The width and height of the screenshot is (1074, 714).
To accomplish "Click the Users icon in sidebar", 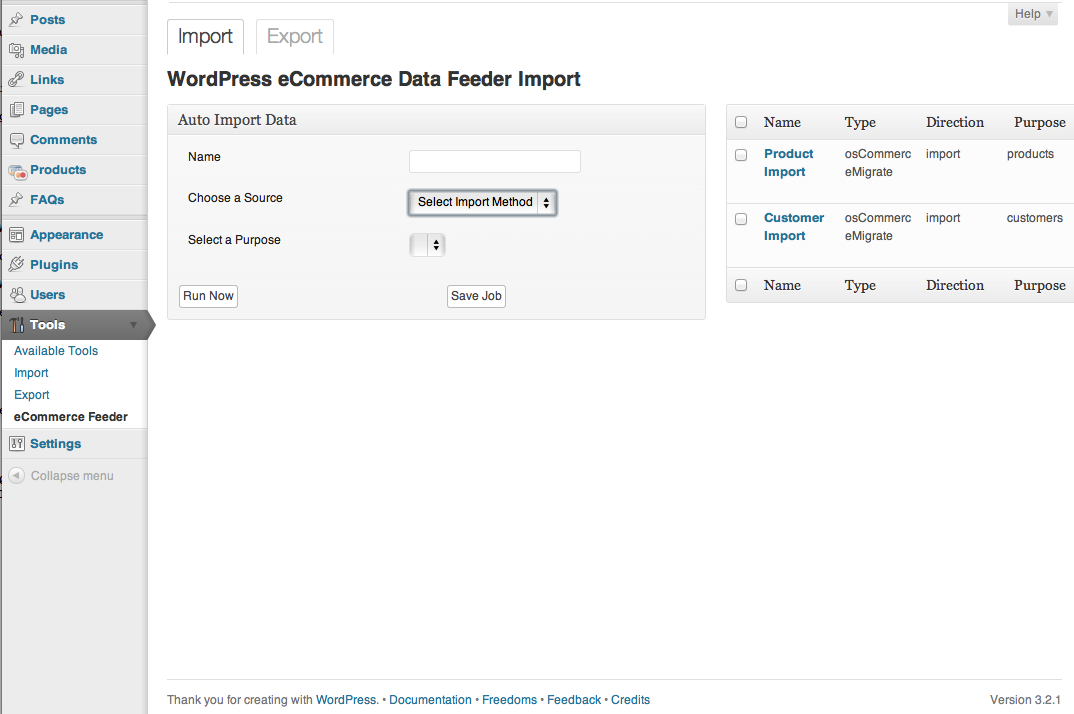I will point(16,295).
